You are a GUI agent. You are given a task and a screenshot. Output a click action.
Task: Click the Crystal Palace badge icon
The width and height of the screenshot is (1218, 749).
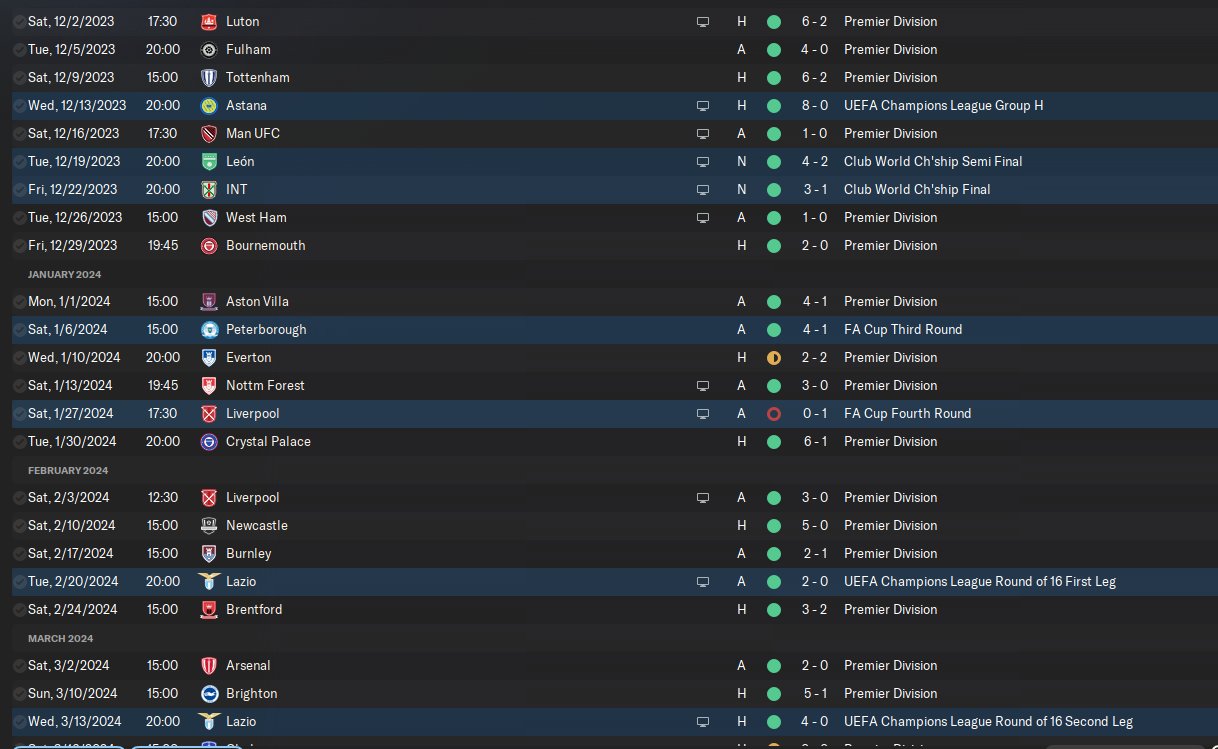click(209, 441)
